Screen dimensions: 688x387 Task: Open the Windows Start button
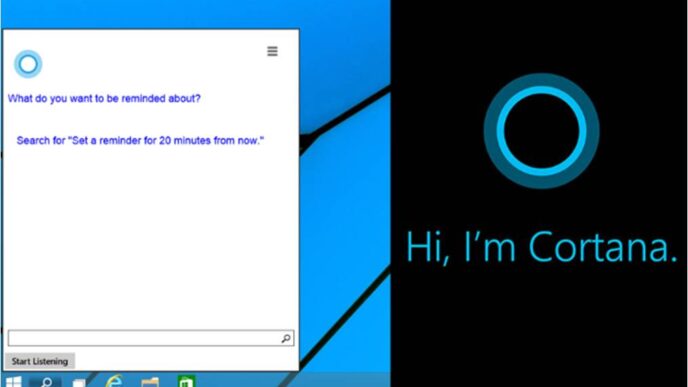coord(13,381)
